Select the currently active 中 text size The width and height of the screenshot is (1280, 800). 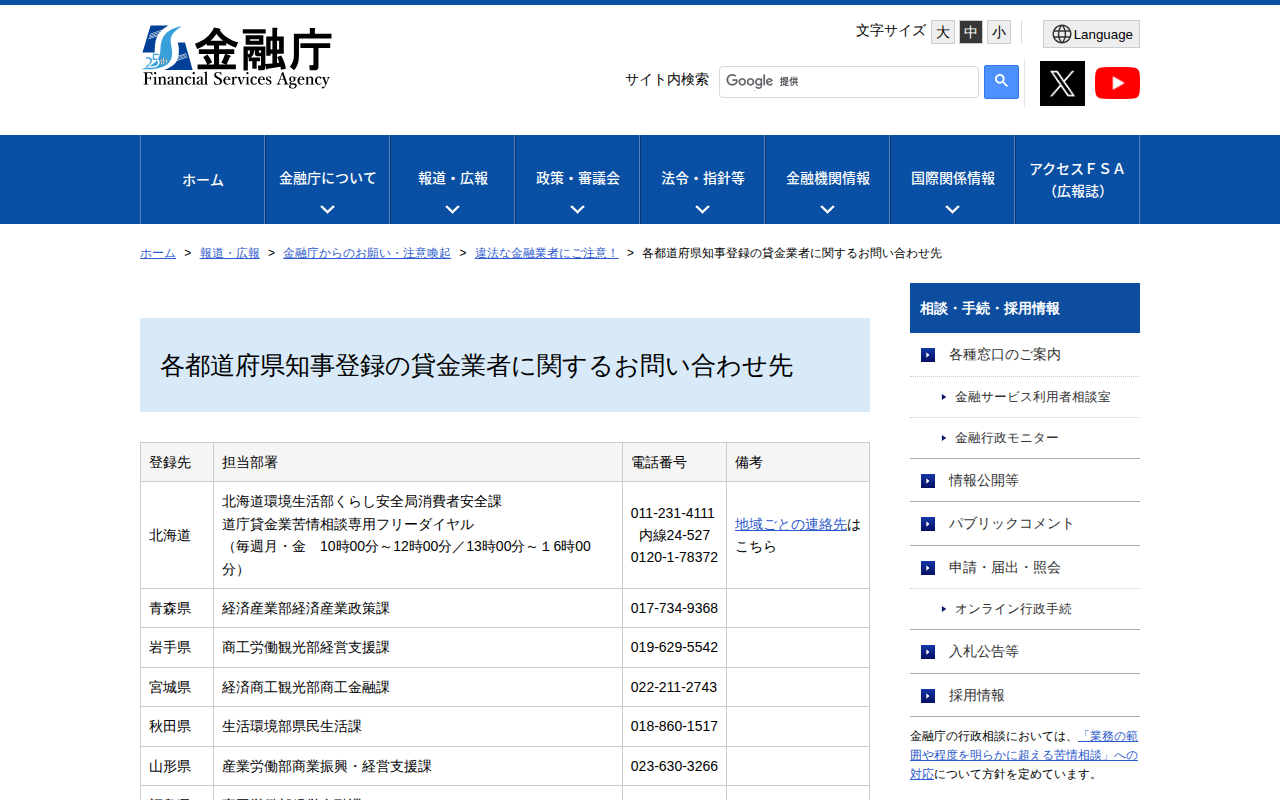coord(970,32)
